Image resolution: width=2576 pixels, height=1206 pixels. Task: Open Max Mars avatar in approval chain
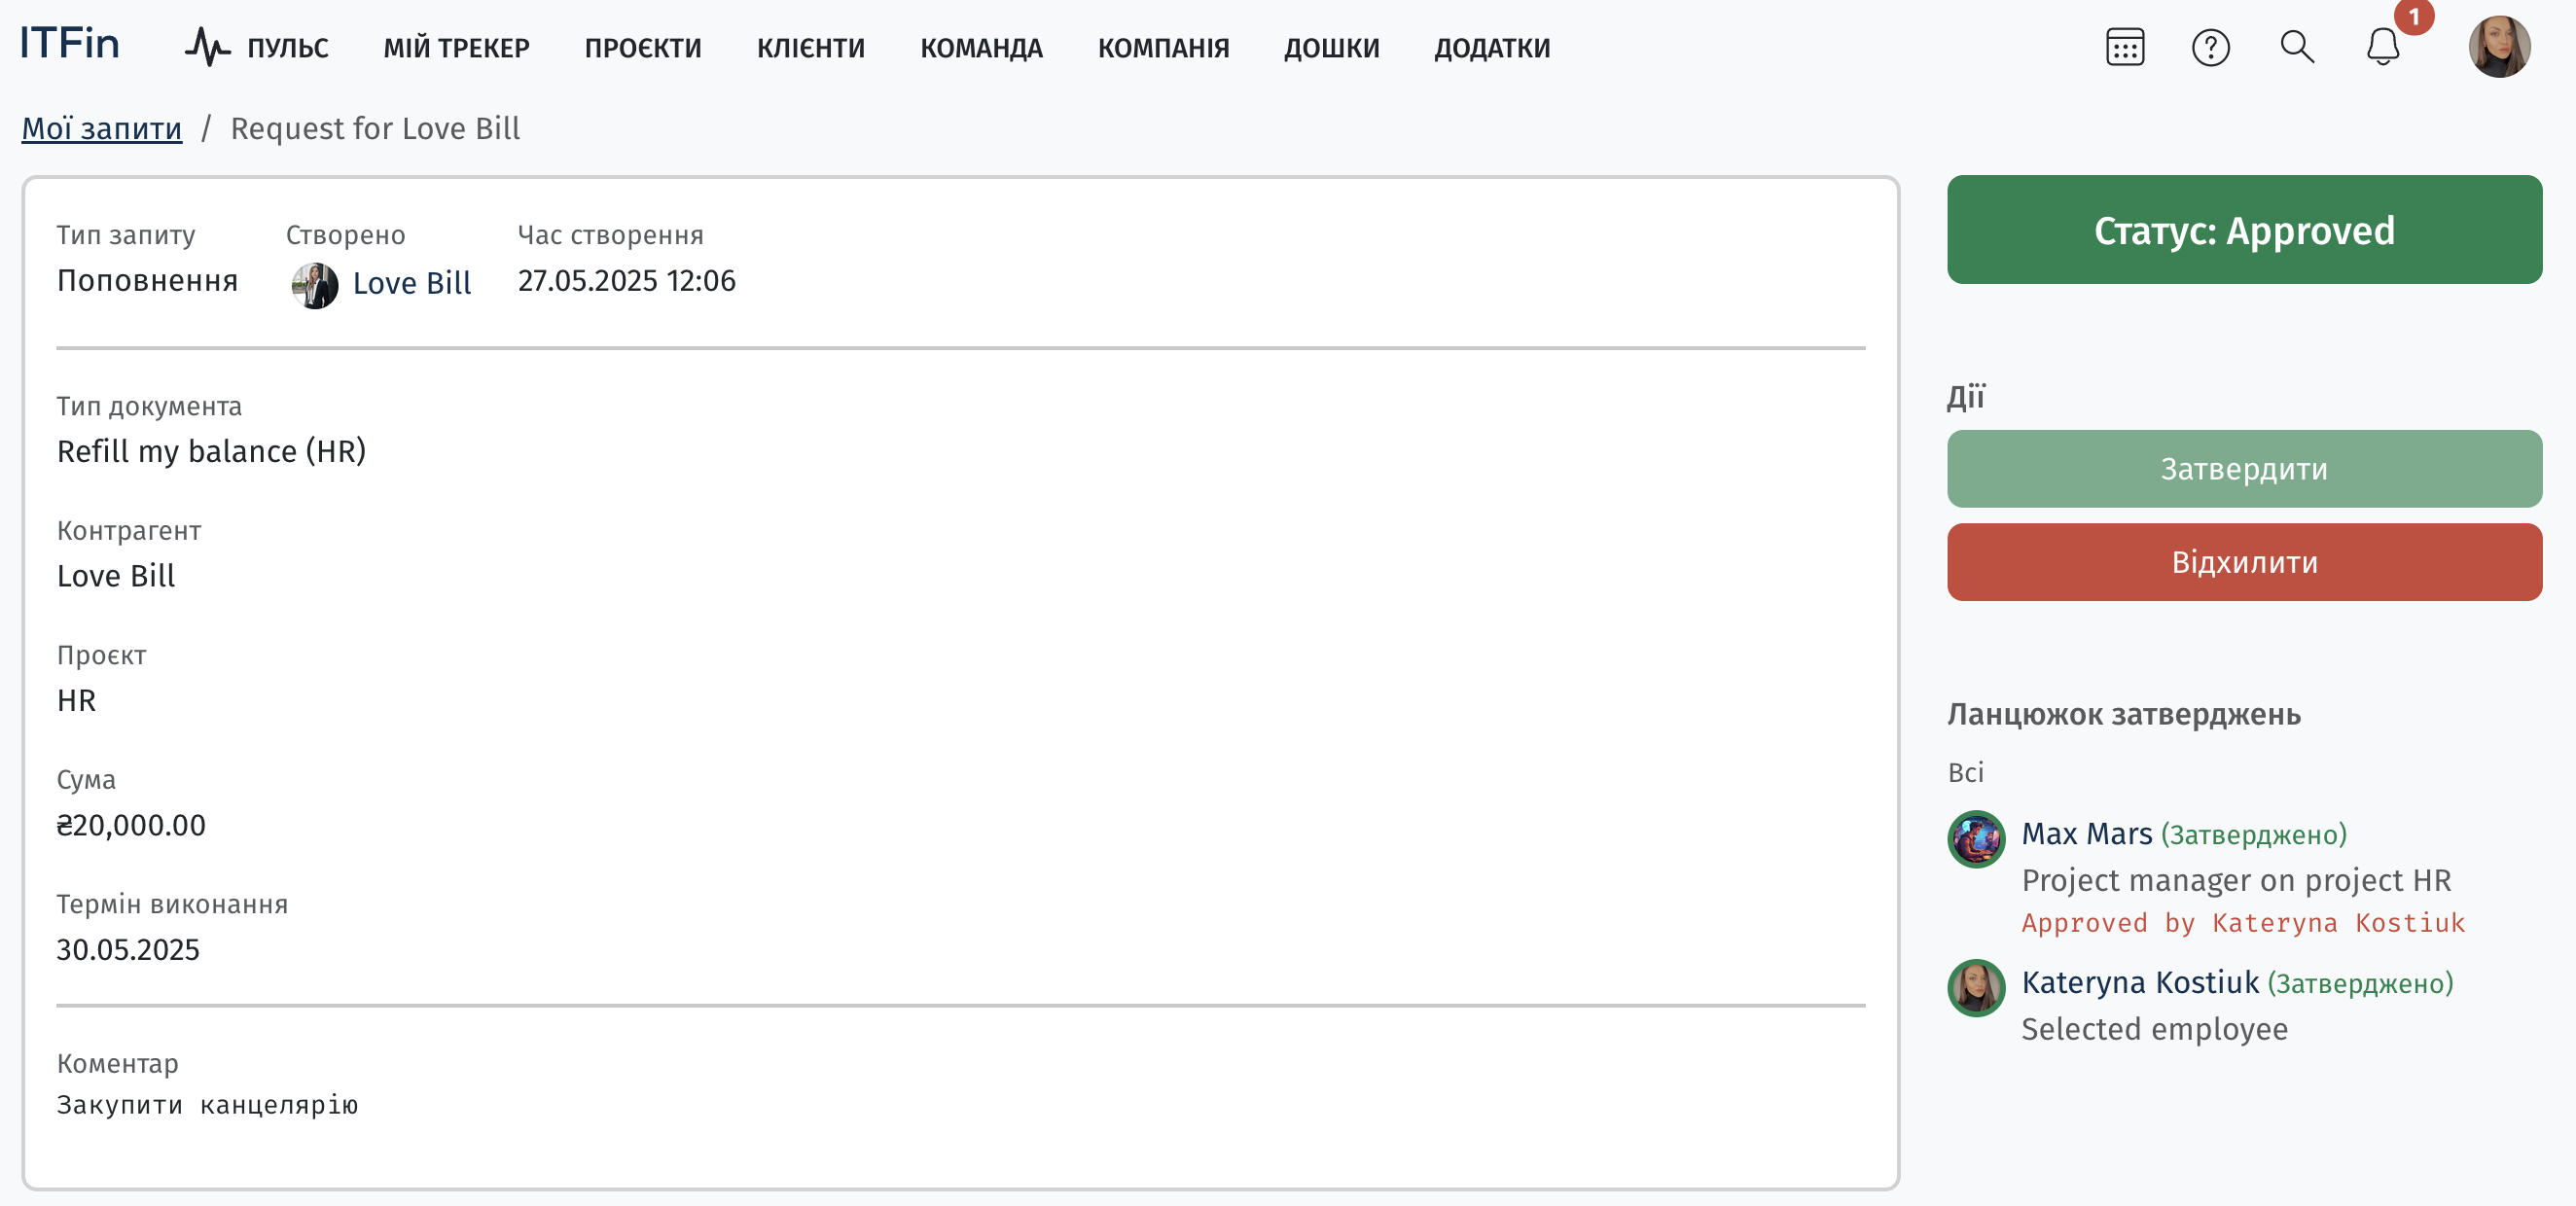1976,838
